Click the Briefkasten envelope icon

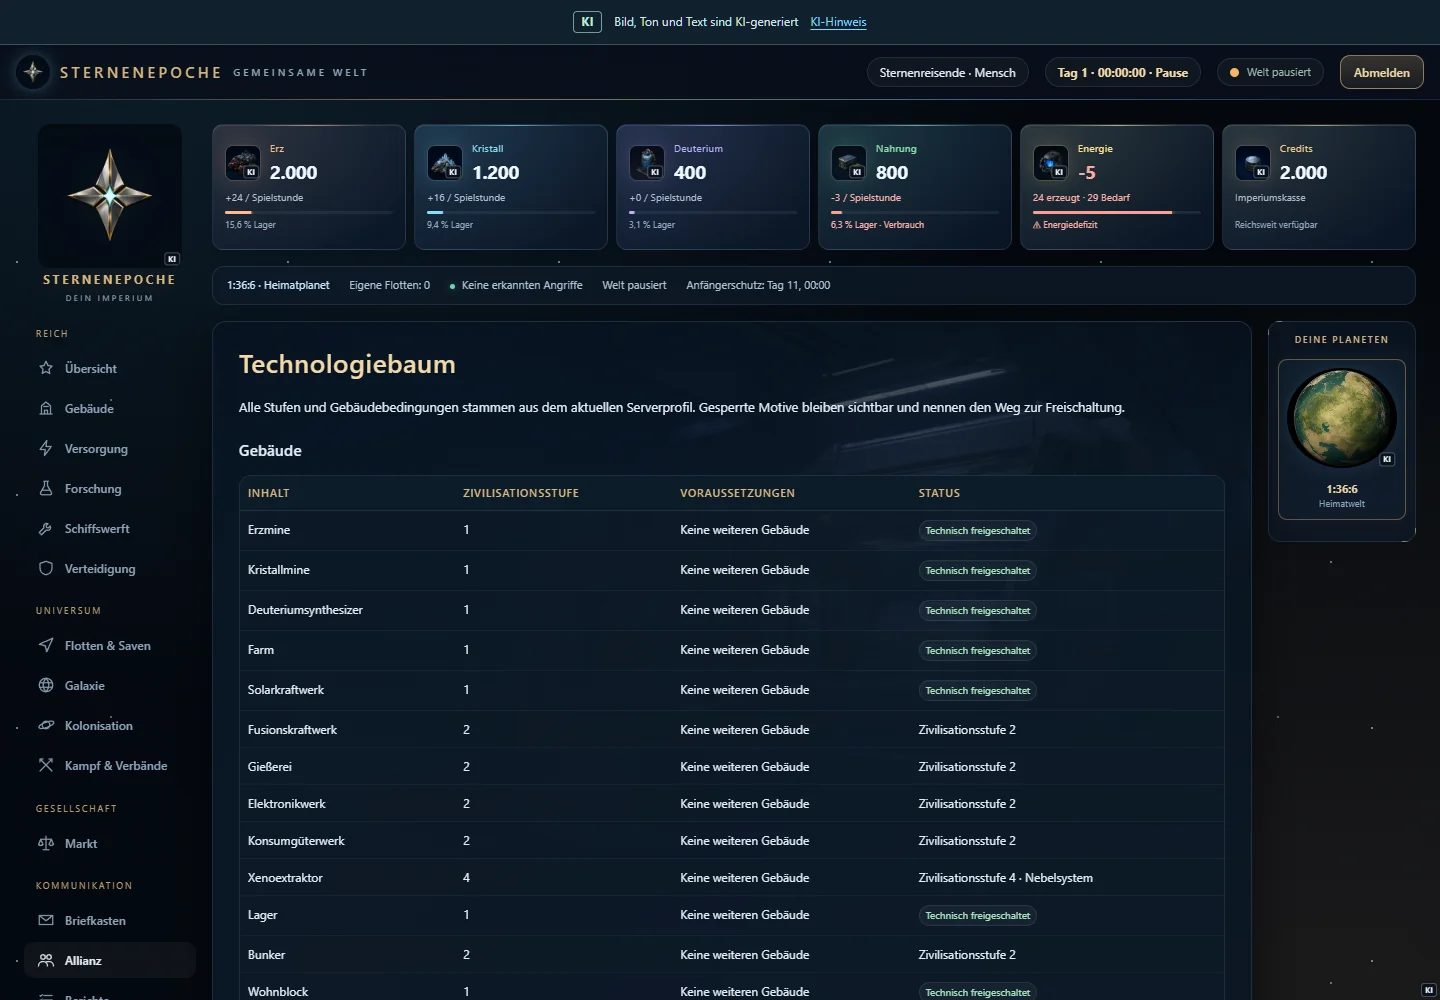coord(46,920)
